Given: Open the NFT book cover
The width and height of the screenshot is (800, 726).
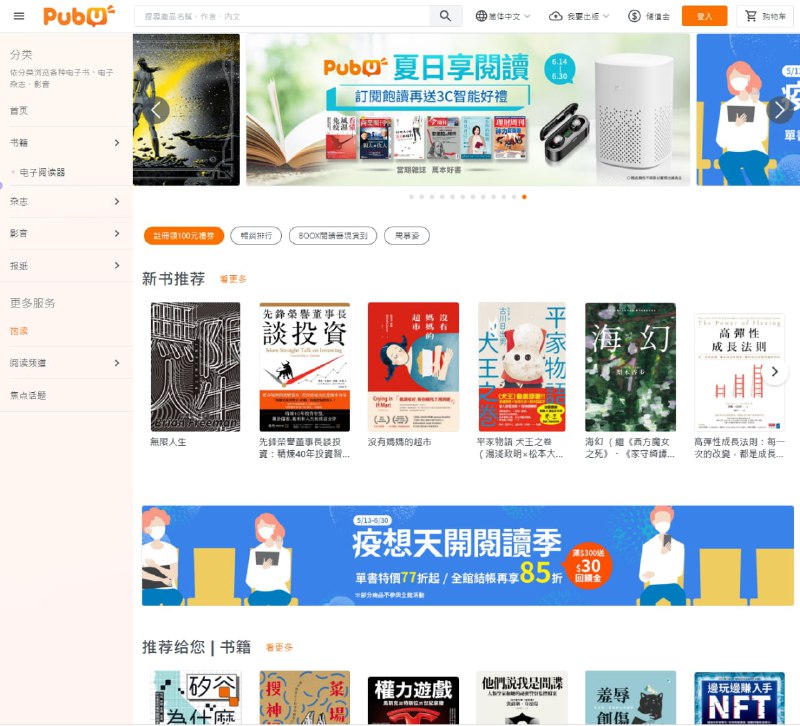Looking at the screenshot, I should click(x=739, y=698).
